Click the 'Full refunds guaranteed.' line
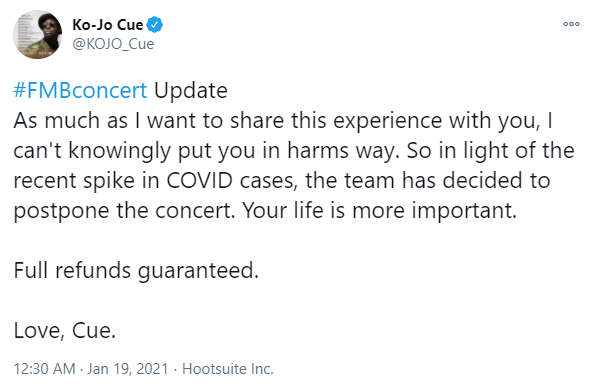The image size is (591, 388). 136,271
